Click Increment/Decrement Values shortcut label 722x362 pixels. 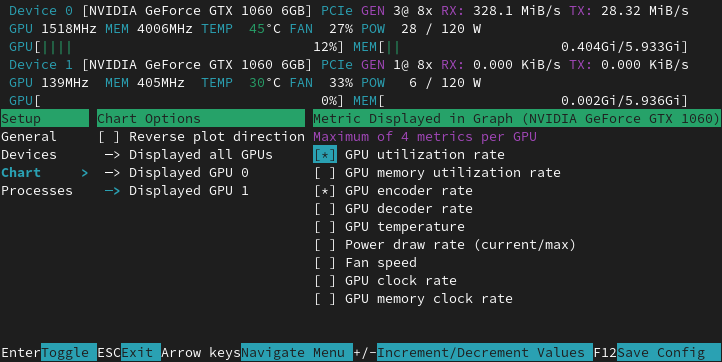point(485,352)
